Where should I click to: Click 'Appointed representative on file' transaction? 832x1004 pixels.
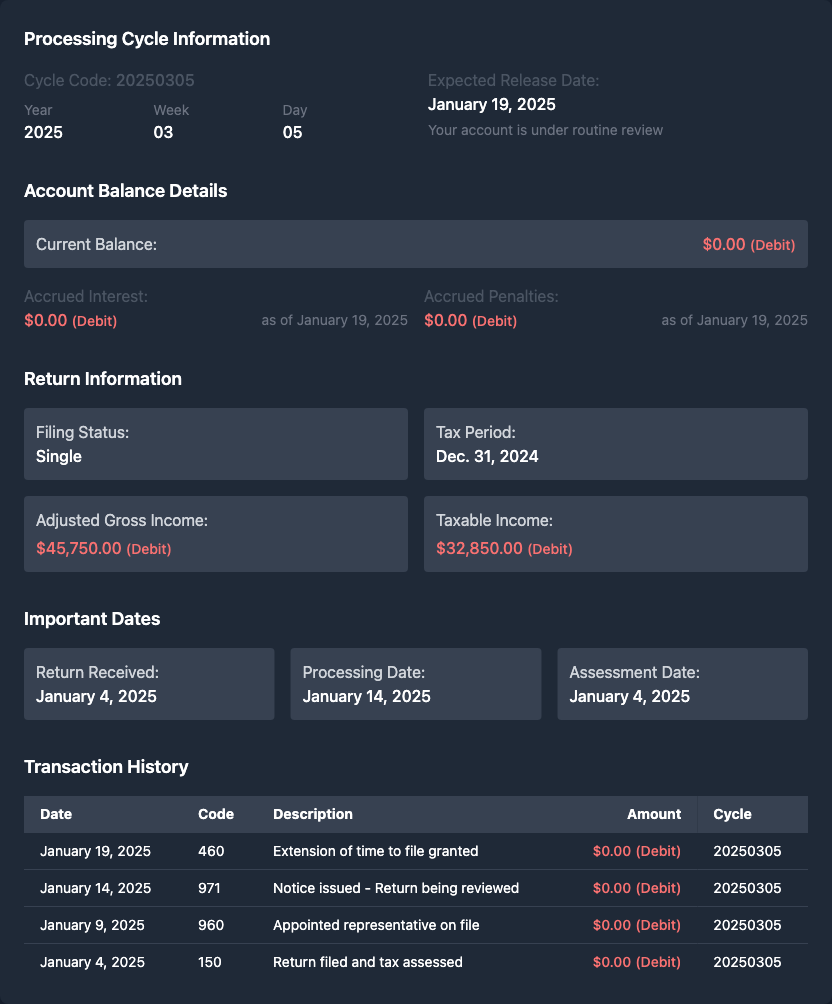375,925
